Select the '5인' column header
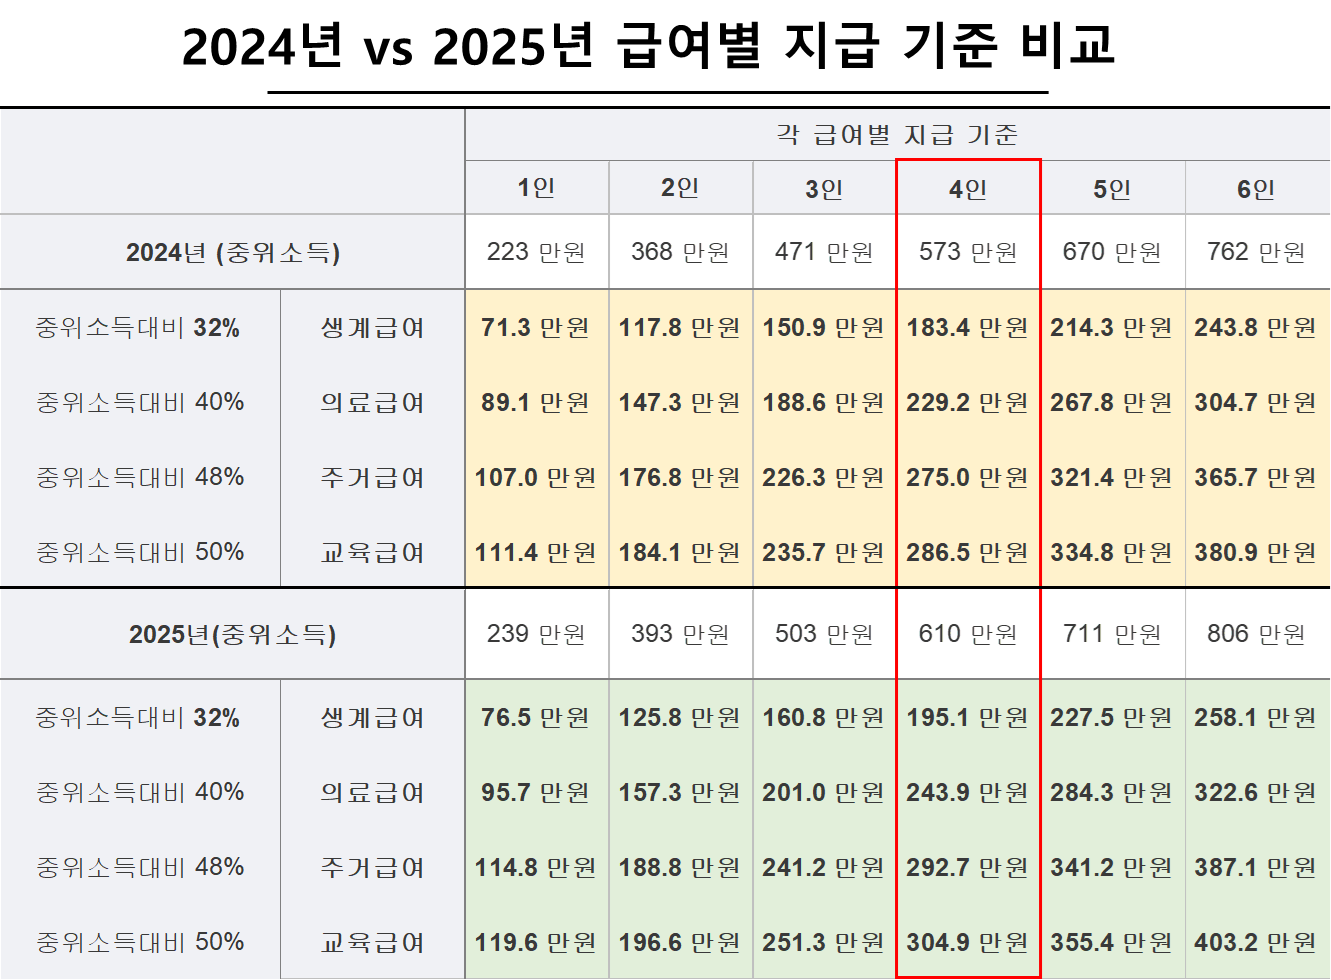Viewport: 1331px width, 980px height. (1112, 189)
